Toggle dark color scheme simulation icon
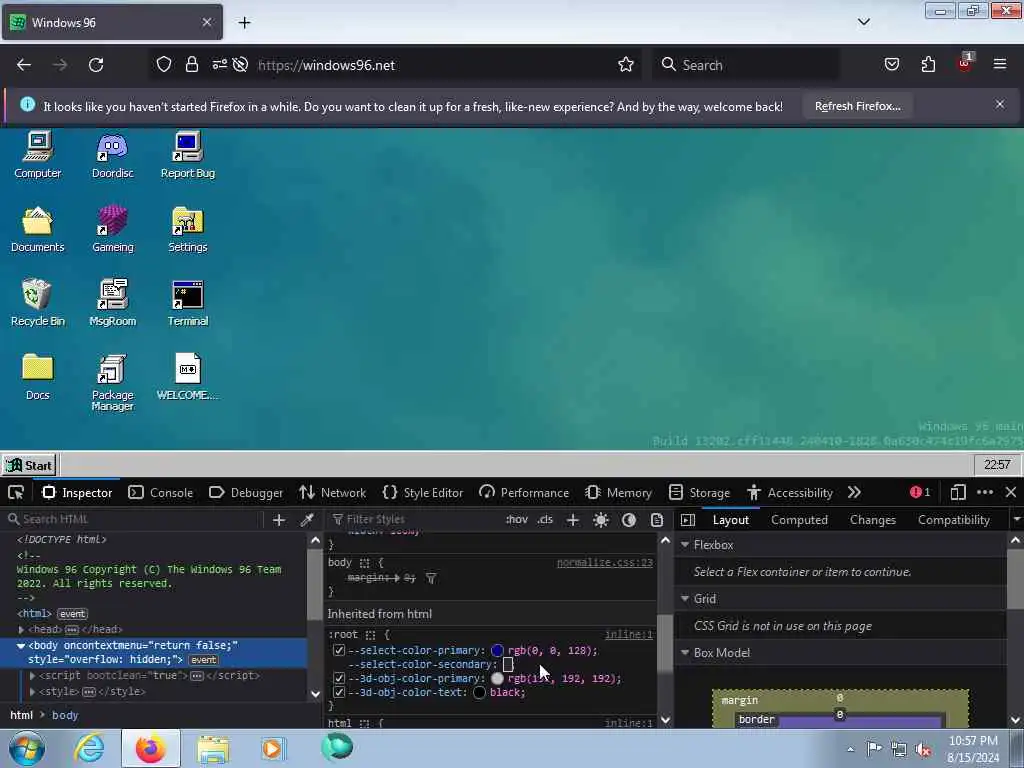Image resolution: width=1024 pixels, height=768 pixels. (629, 520)
